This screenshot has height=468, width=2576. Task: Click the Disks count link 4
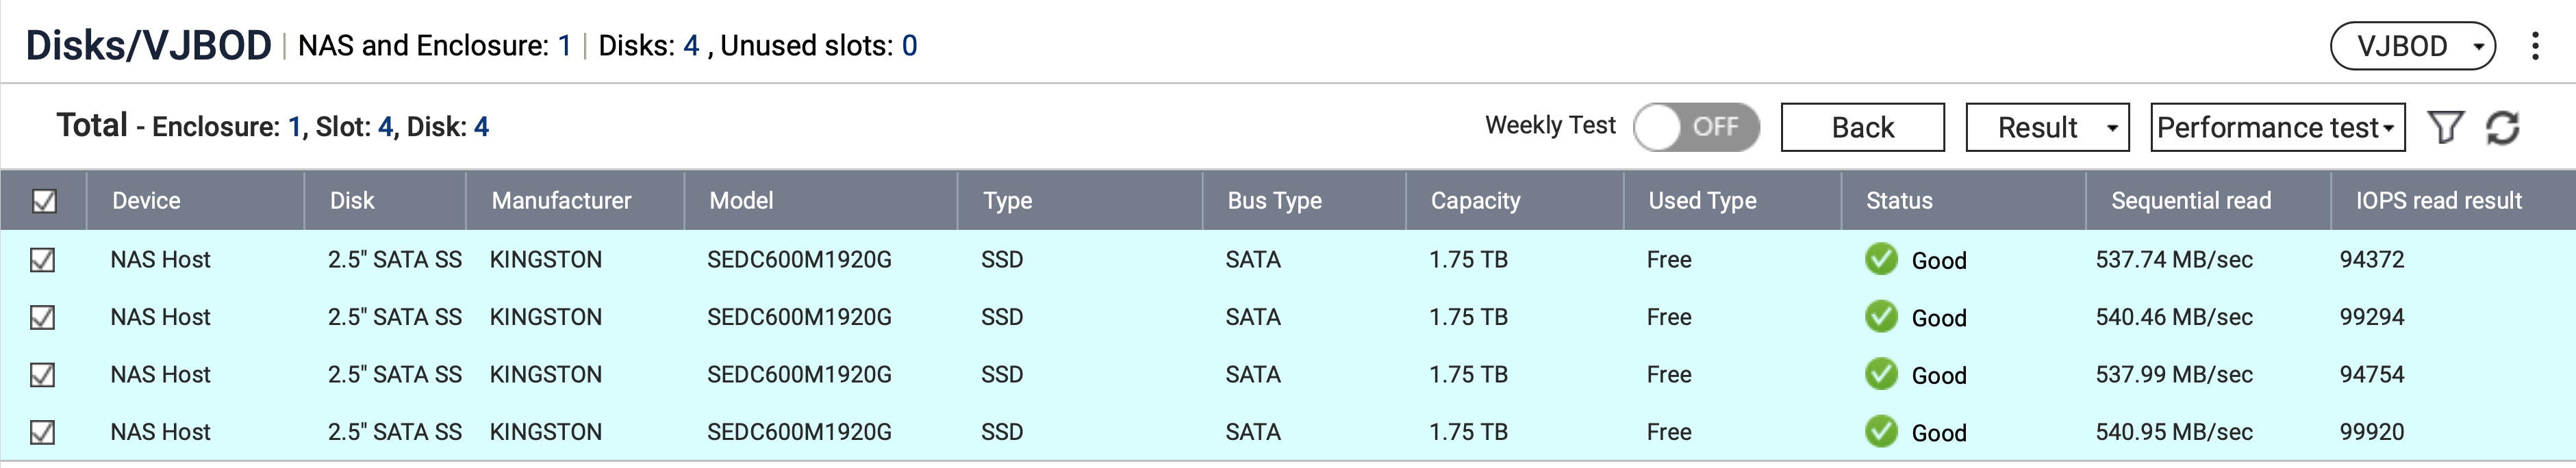pyautogui.click(x=691, y=46)
